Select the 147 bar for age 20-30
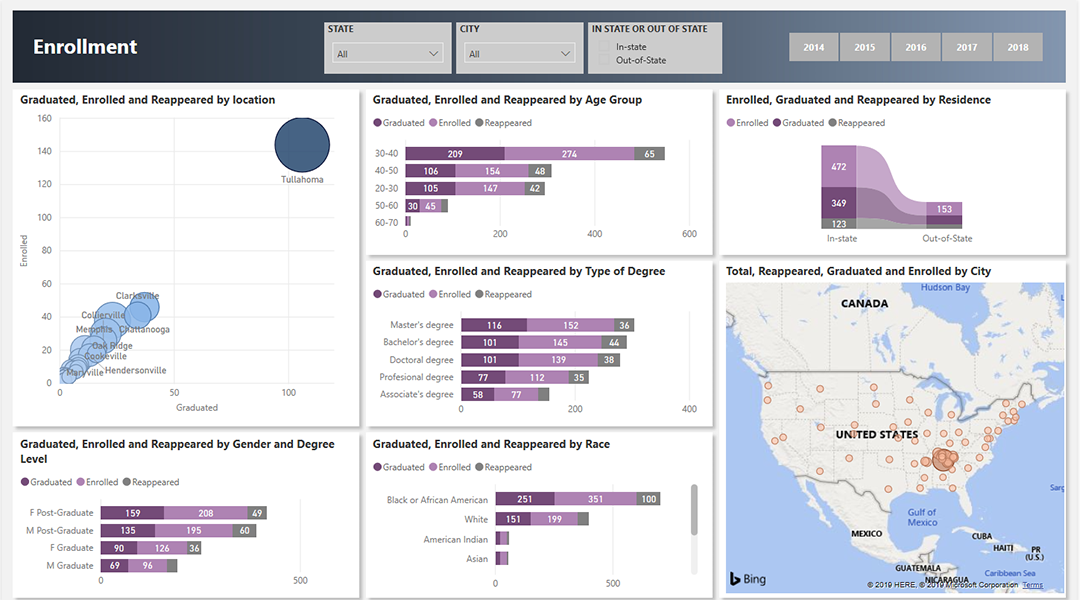Viewport: 1080px width, 600px height. 490,188
